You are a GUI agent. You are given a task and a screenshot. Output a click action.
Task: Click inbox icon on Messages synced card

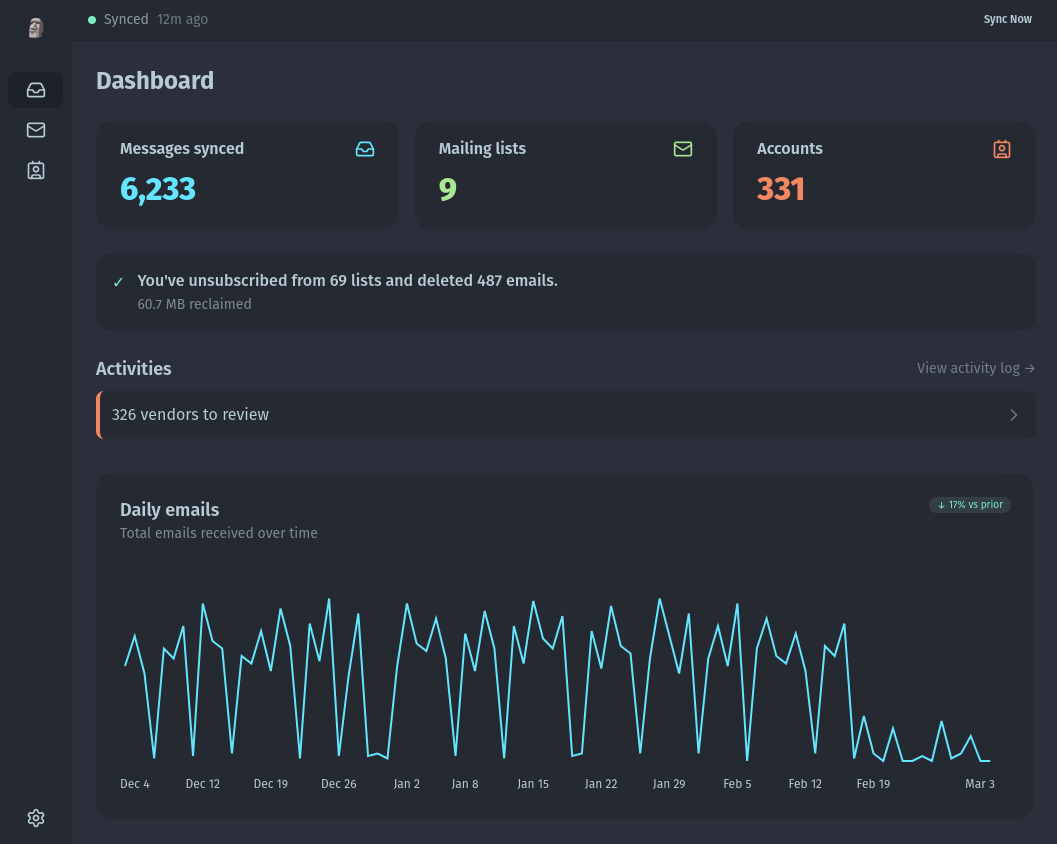tap(365, 149)
